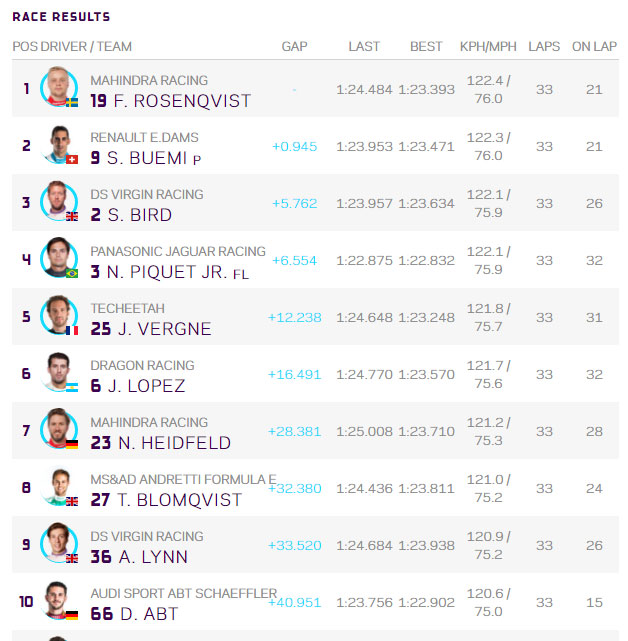This screenshot has height=641, width=628.
Task: Click the Swiss flag icon beside S. Buemi
Action: click(x=72, y=159)
